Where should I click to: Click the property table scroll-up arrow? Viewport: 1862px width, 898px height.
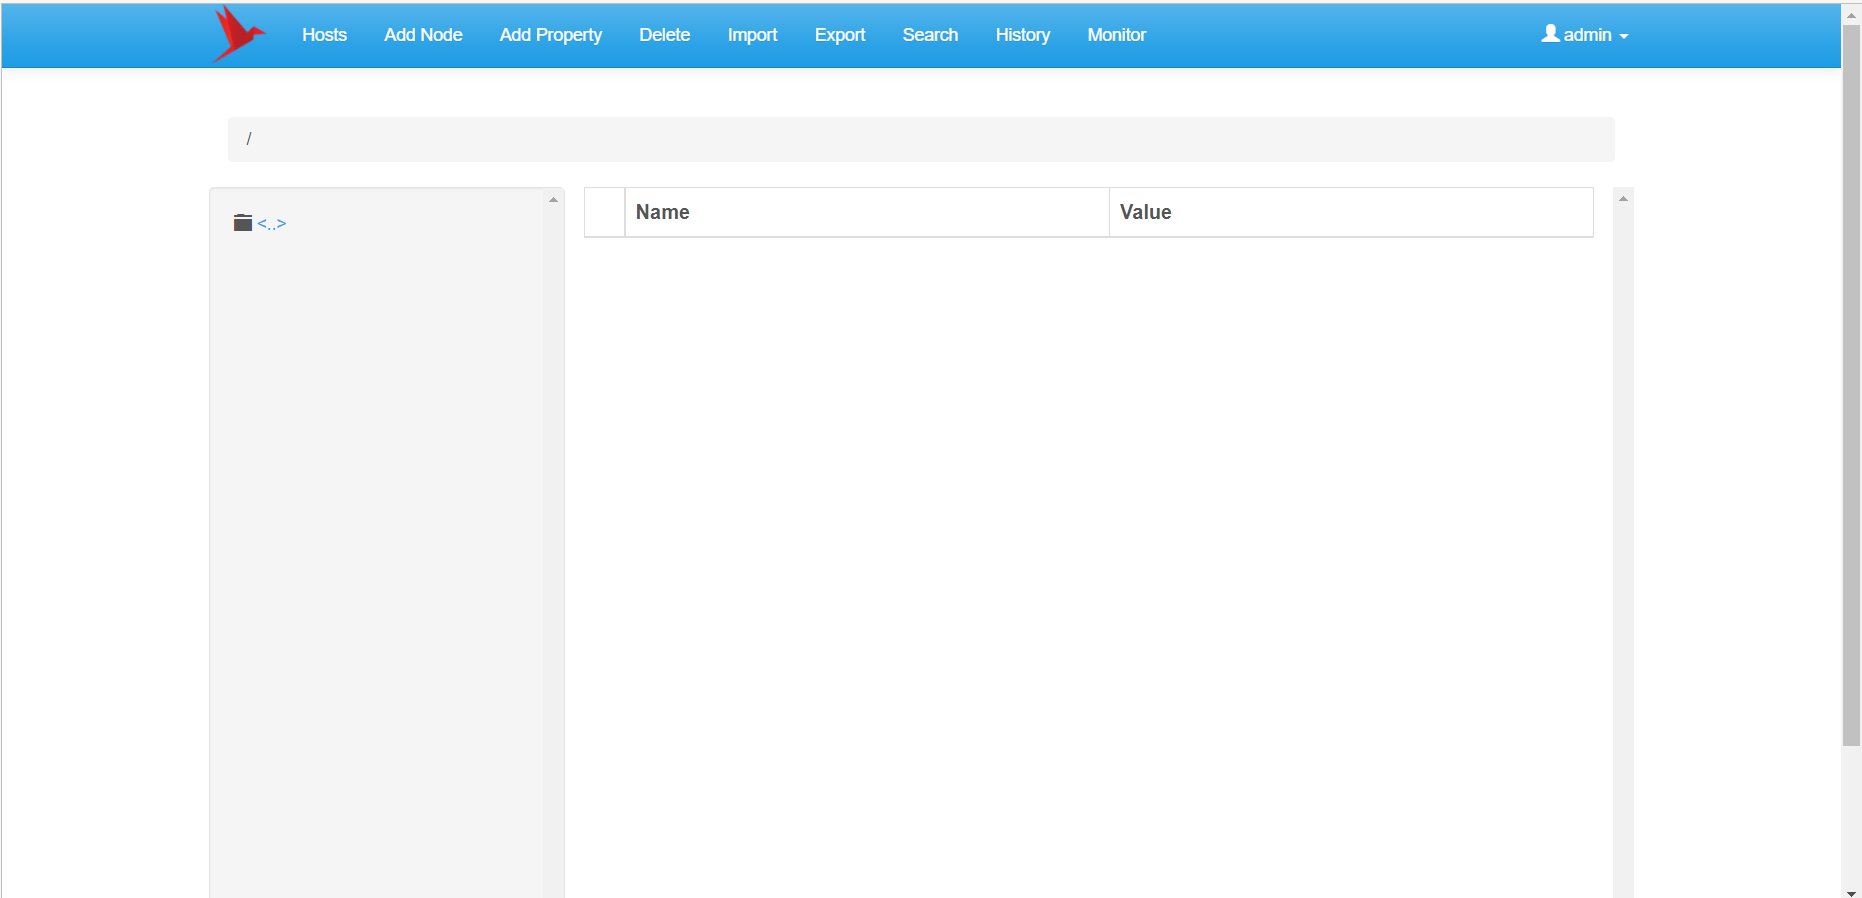1623,199
